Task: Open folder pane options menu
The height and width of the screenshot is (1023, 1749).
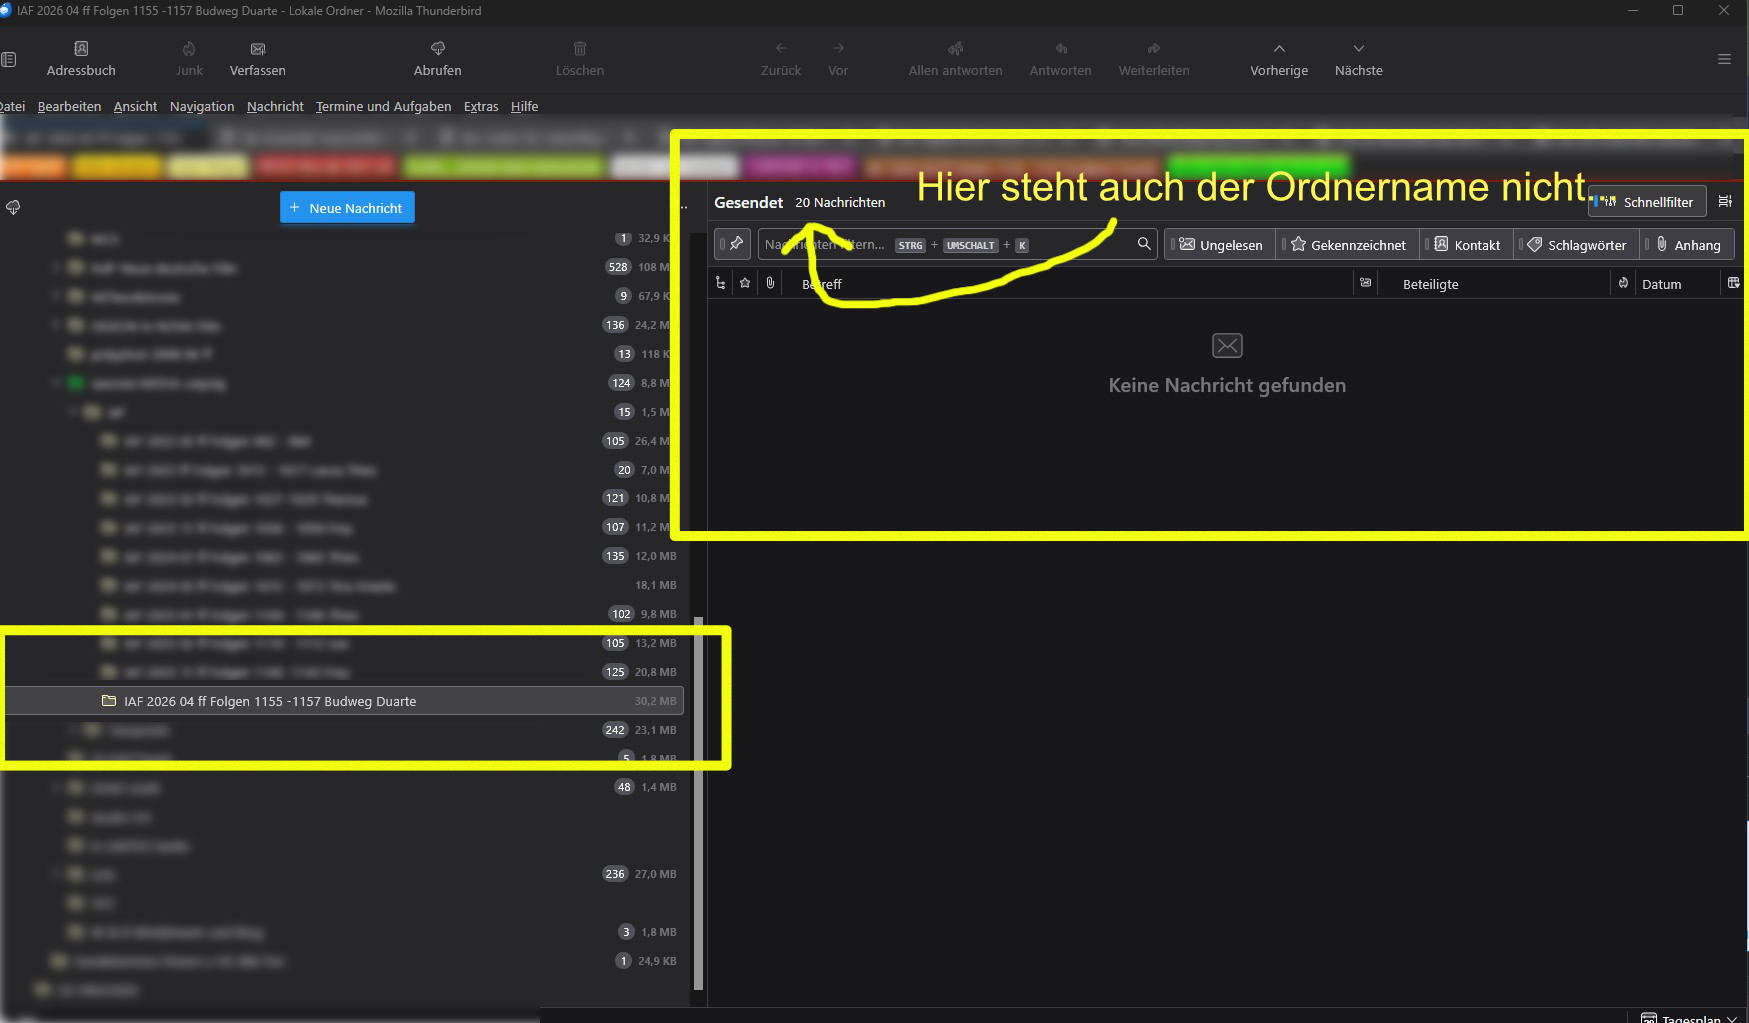Action: click(684, 207)
